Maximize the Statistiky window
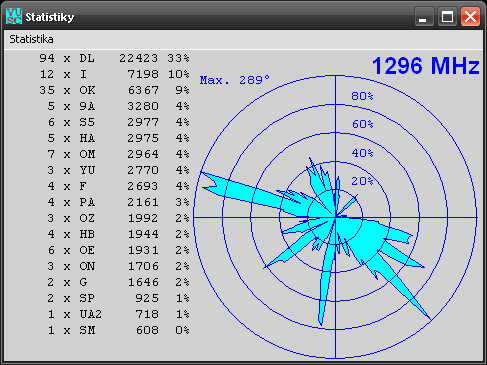This screenshot has height=365, width=487. 447,16
